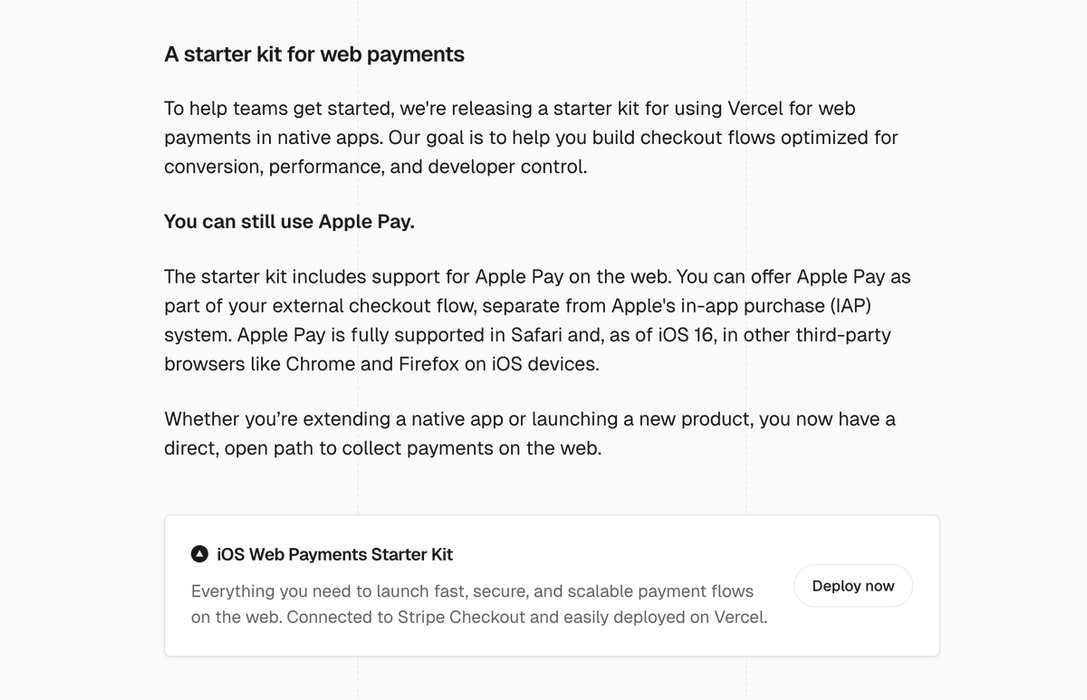Click the word 'Firefox' in the browsers sentence
The image size is (1087, 700).
[x=428, y=363]
